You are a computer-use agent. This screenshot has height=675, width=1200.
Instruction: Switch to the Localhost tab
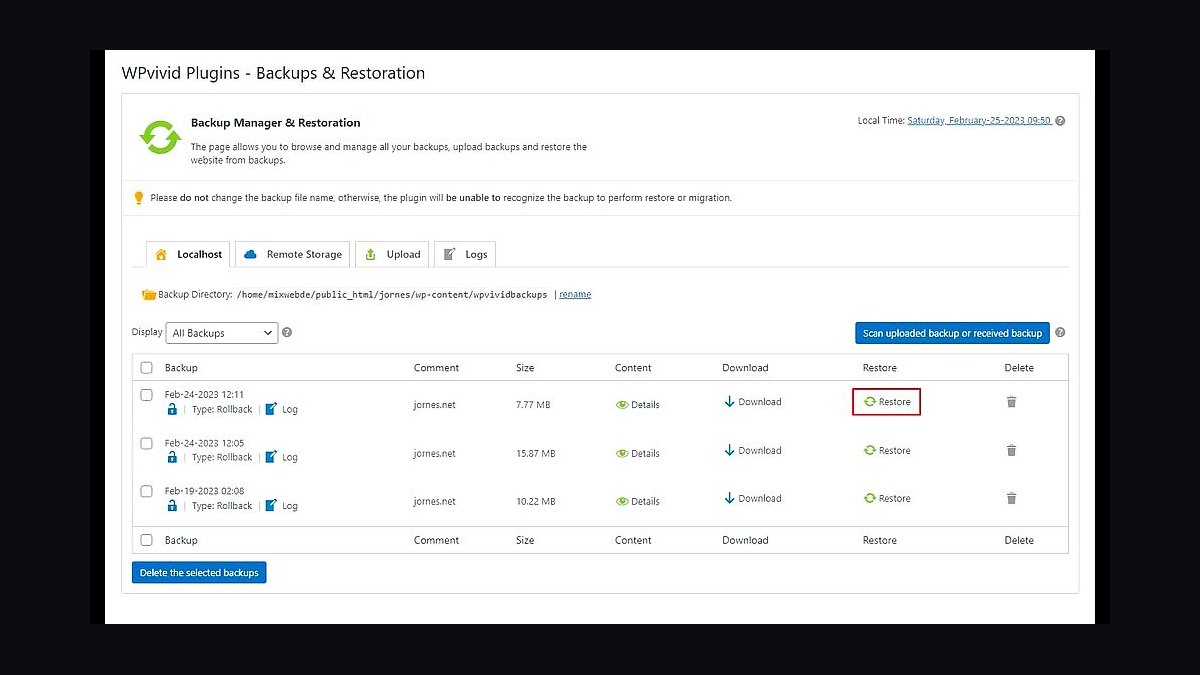tap(188, 254)
